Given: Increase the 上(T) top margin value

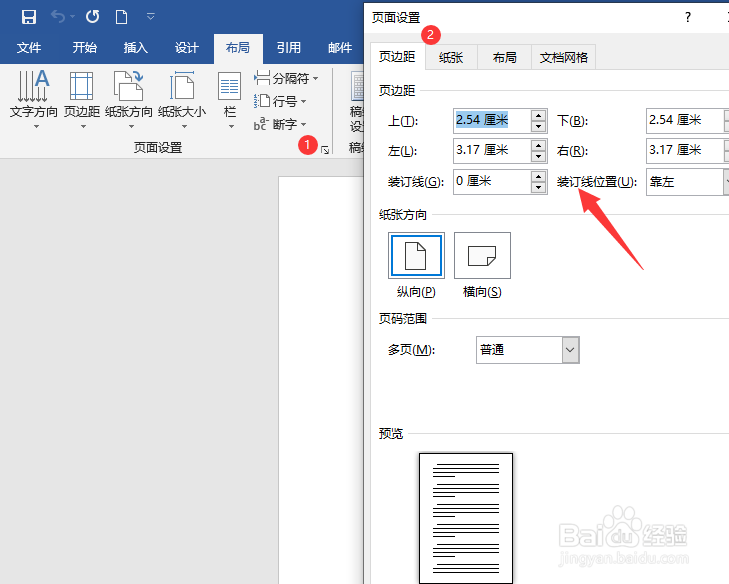Looking at the screenshot, I should 538,115.
